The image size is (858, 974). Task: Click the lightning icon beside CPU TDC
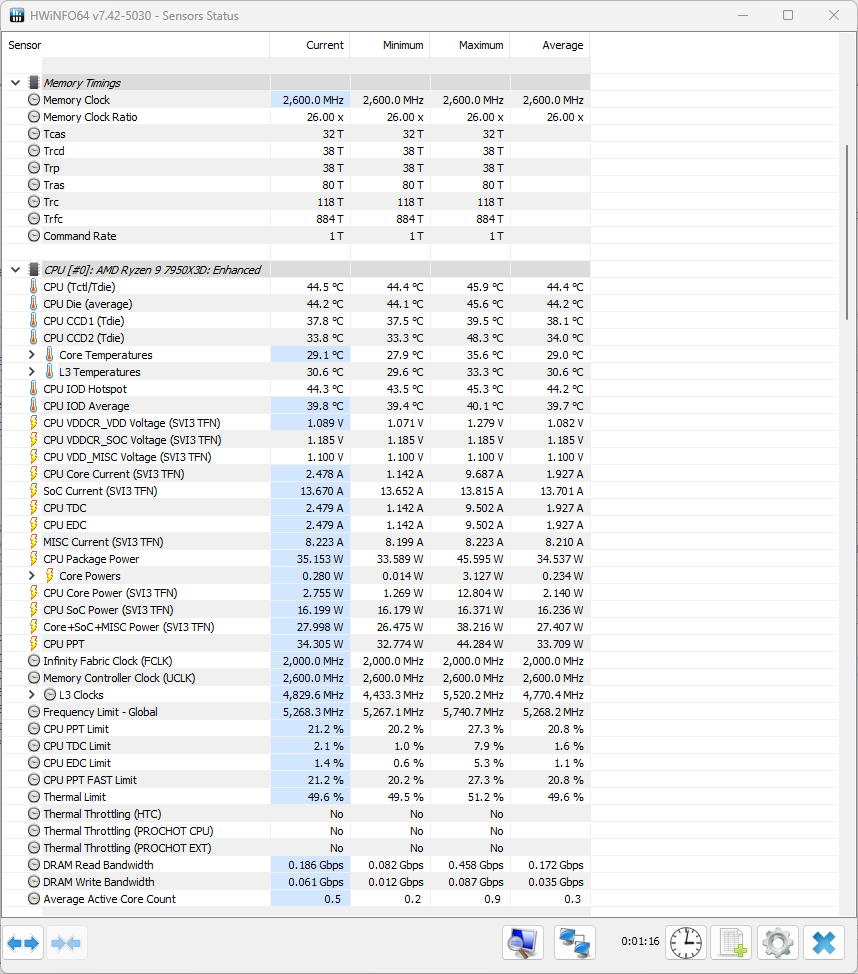(34, 507)
